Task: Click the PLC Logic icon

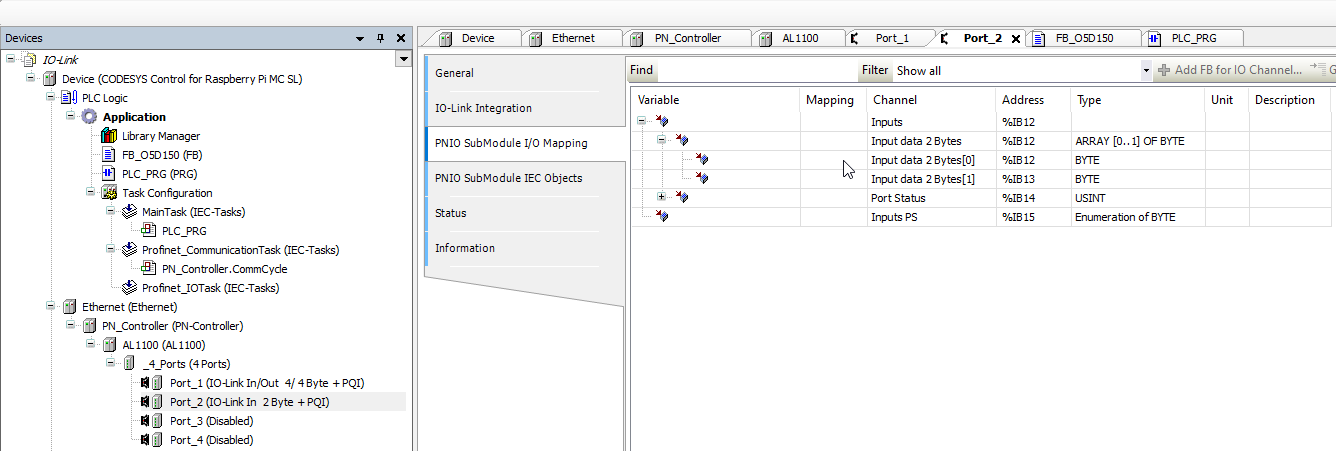Action: pos(69,98)
